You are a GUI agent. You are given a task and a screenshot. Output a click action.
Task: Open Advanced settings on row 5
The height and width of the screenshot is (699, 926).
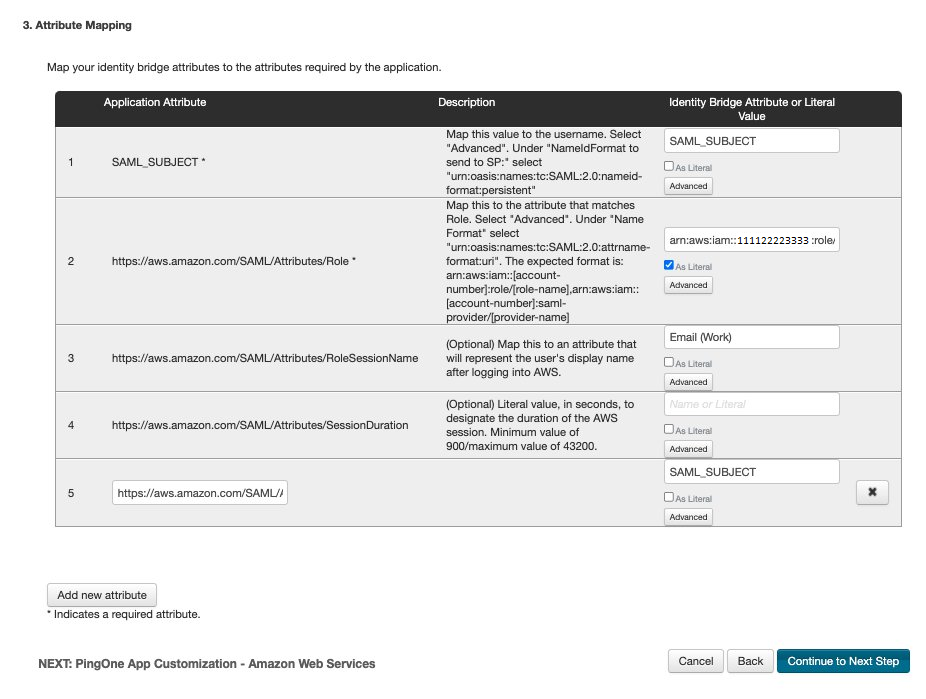point(687,516)
